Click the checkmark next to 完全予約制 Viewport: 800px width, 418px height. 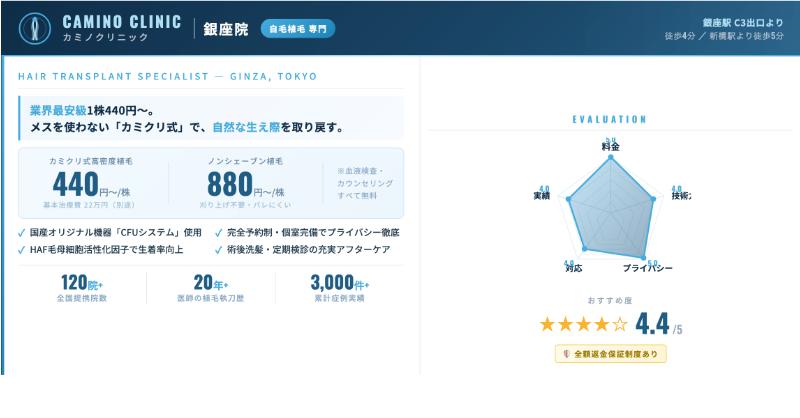tap(219, 232)
